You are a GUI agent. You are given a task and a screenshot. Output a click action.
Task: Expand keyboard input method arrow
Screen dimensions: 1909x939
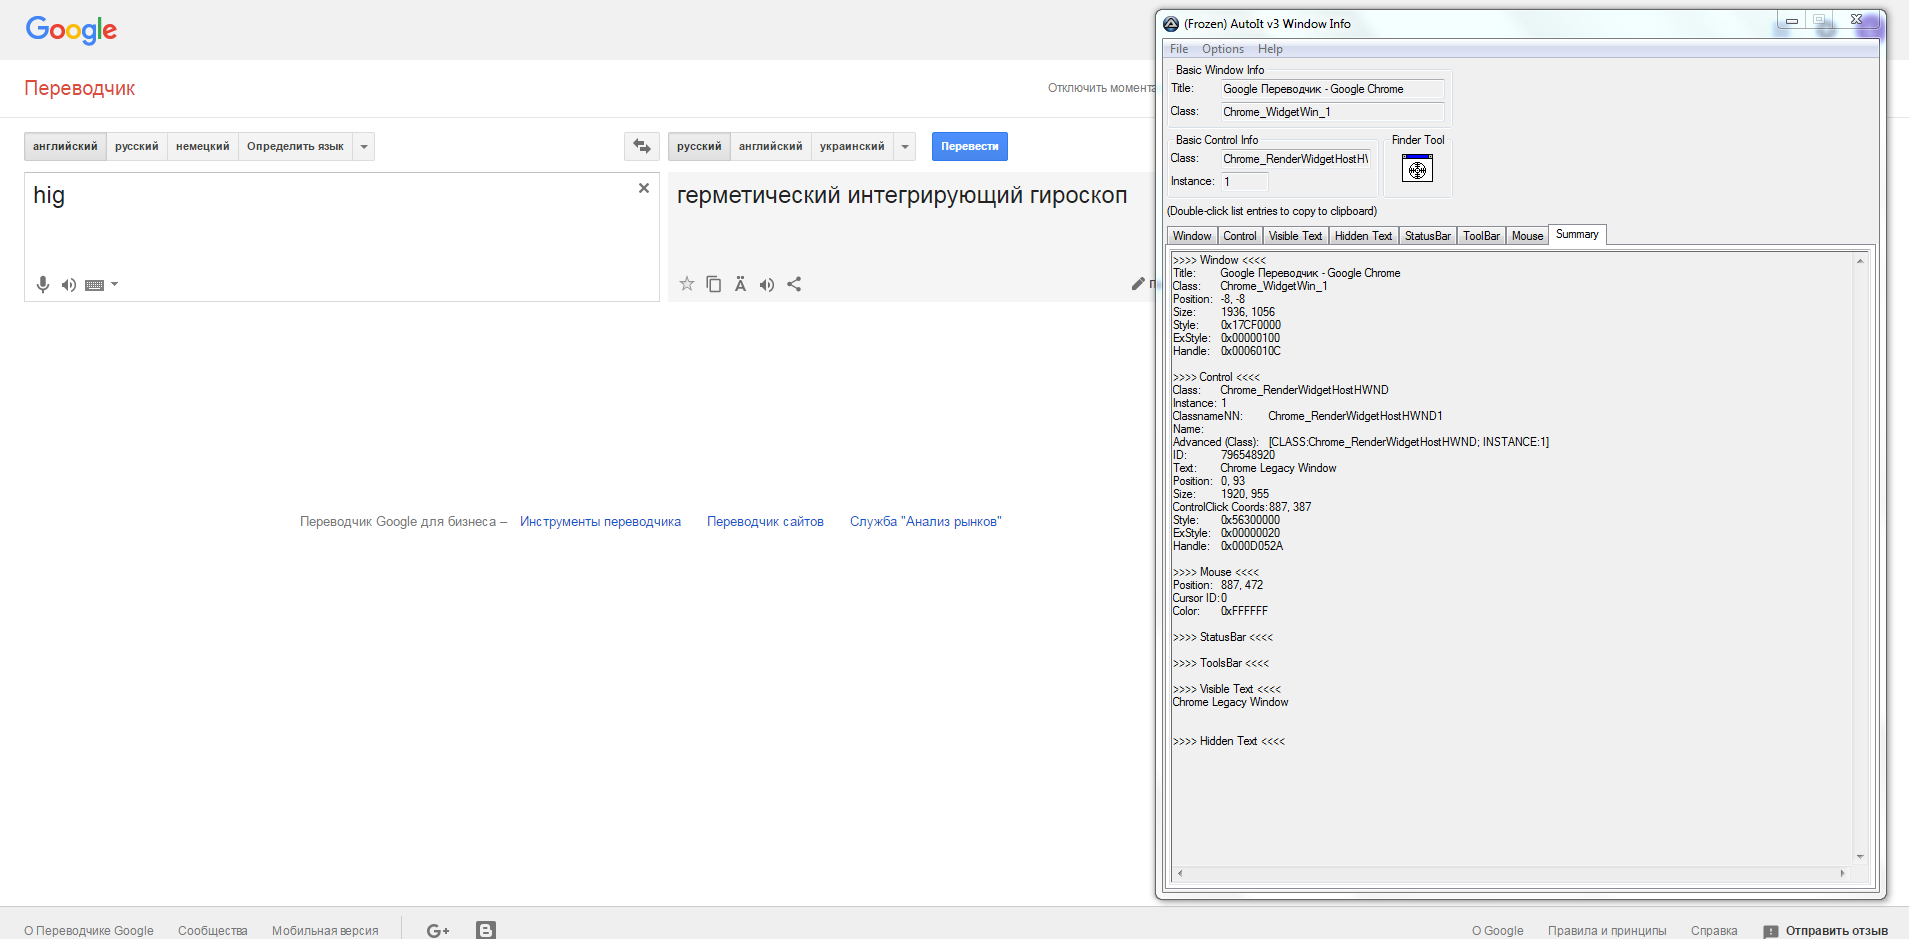tap(114, 285)
